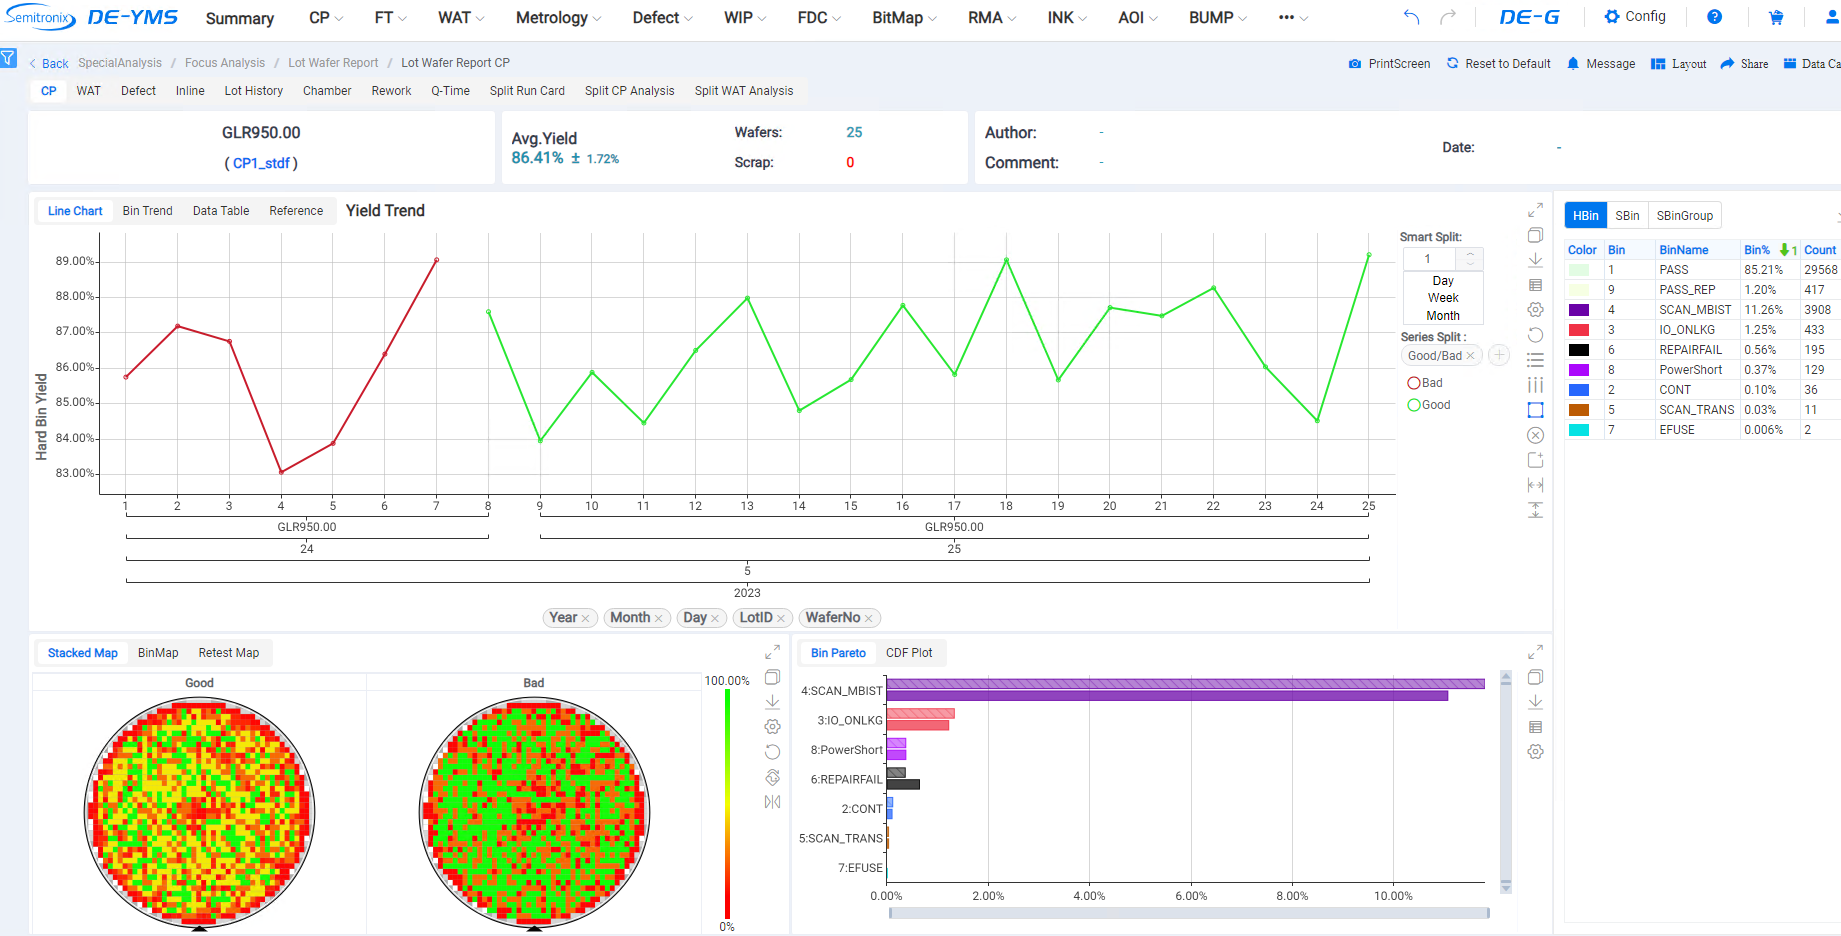The height and width of the screenshot is (936, 1841).
Task: Expand the Yield Trend chart fullscreen
Action: tap(1535, 210)
